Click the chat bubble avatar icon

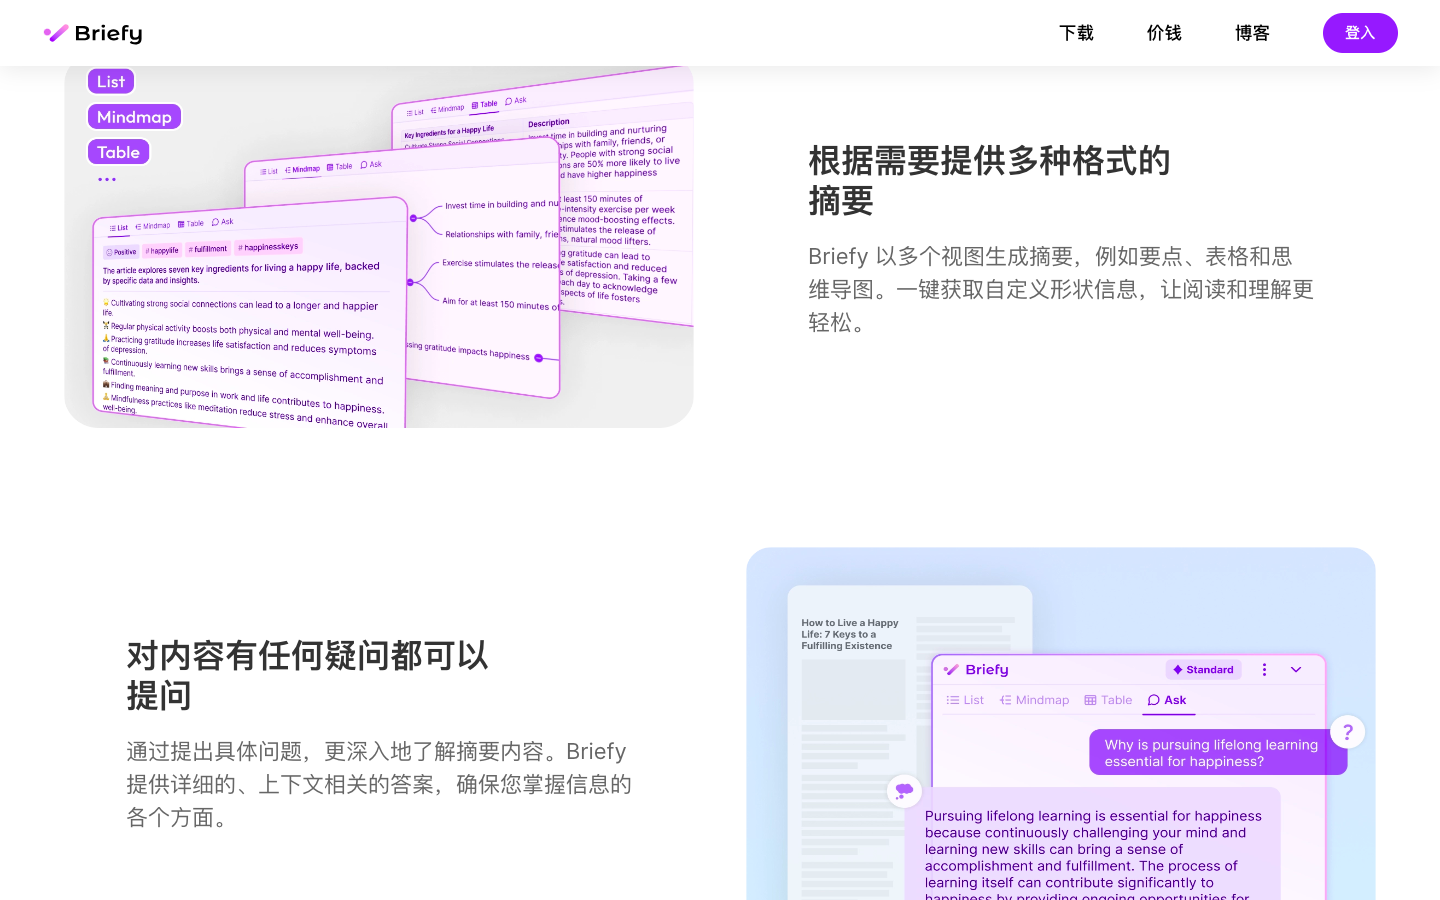click(x=904, y=791)
